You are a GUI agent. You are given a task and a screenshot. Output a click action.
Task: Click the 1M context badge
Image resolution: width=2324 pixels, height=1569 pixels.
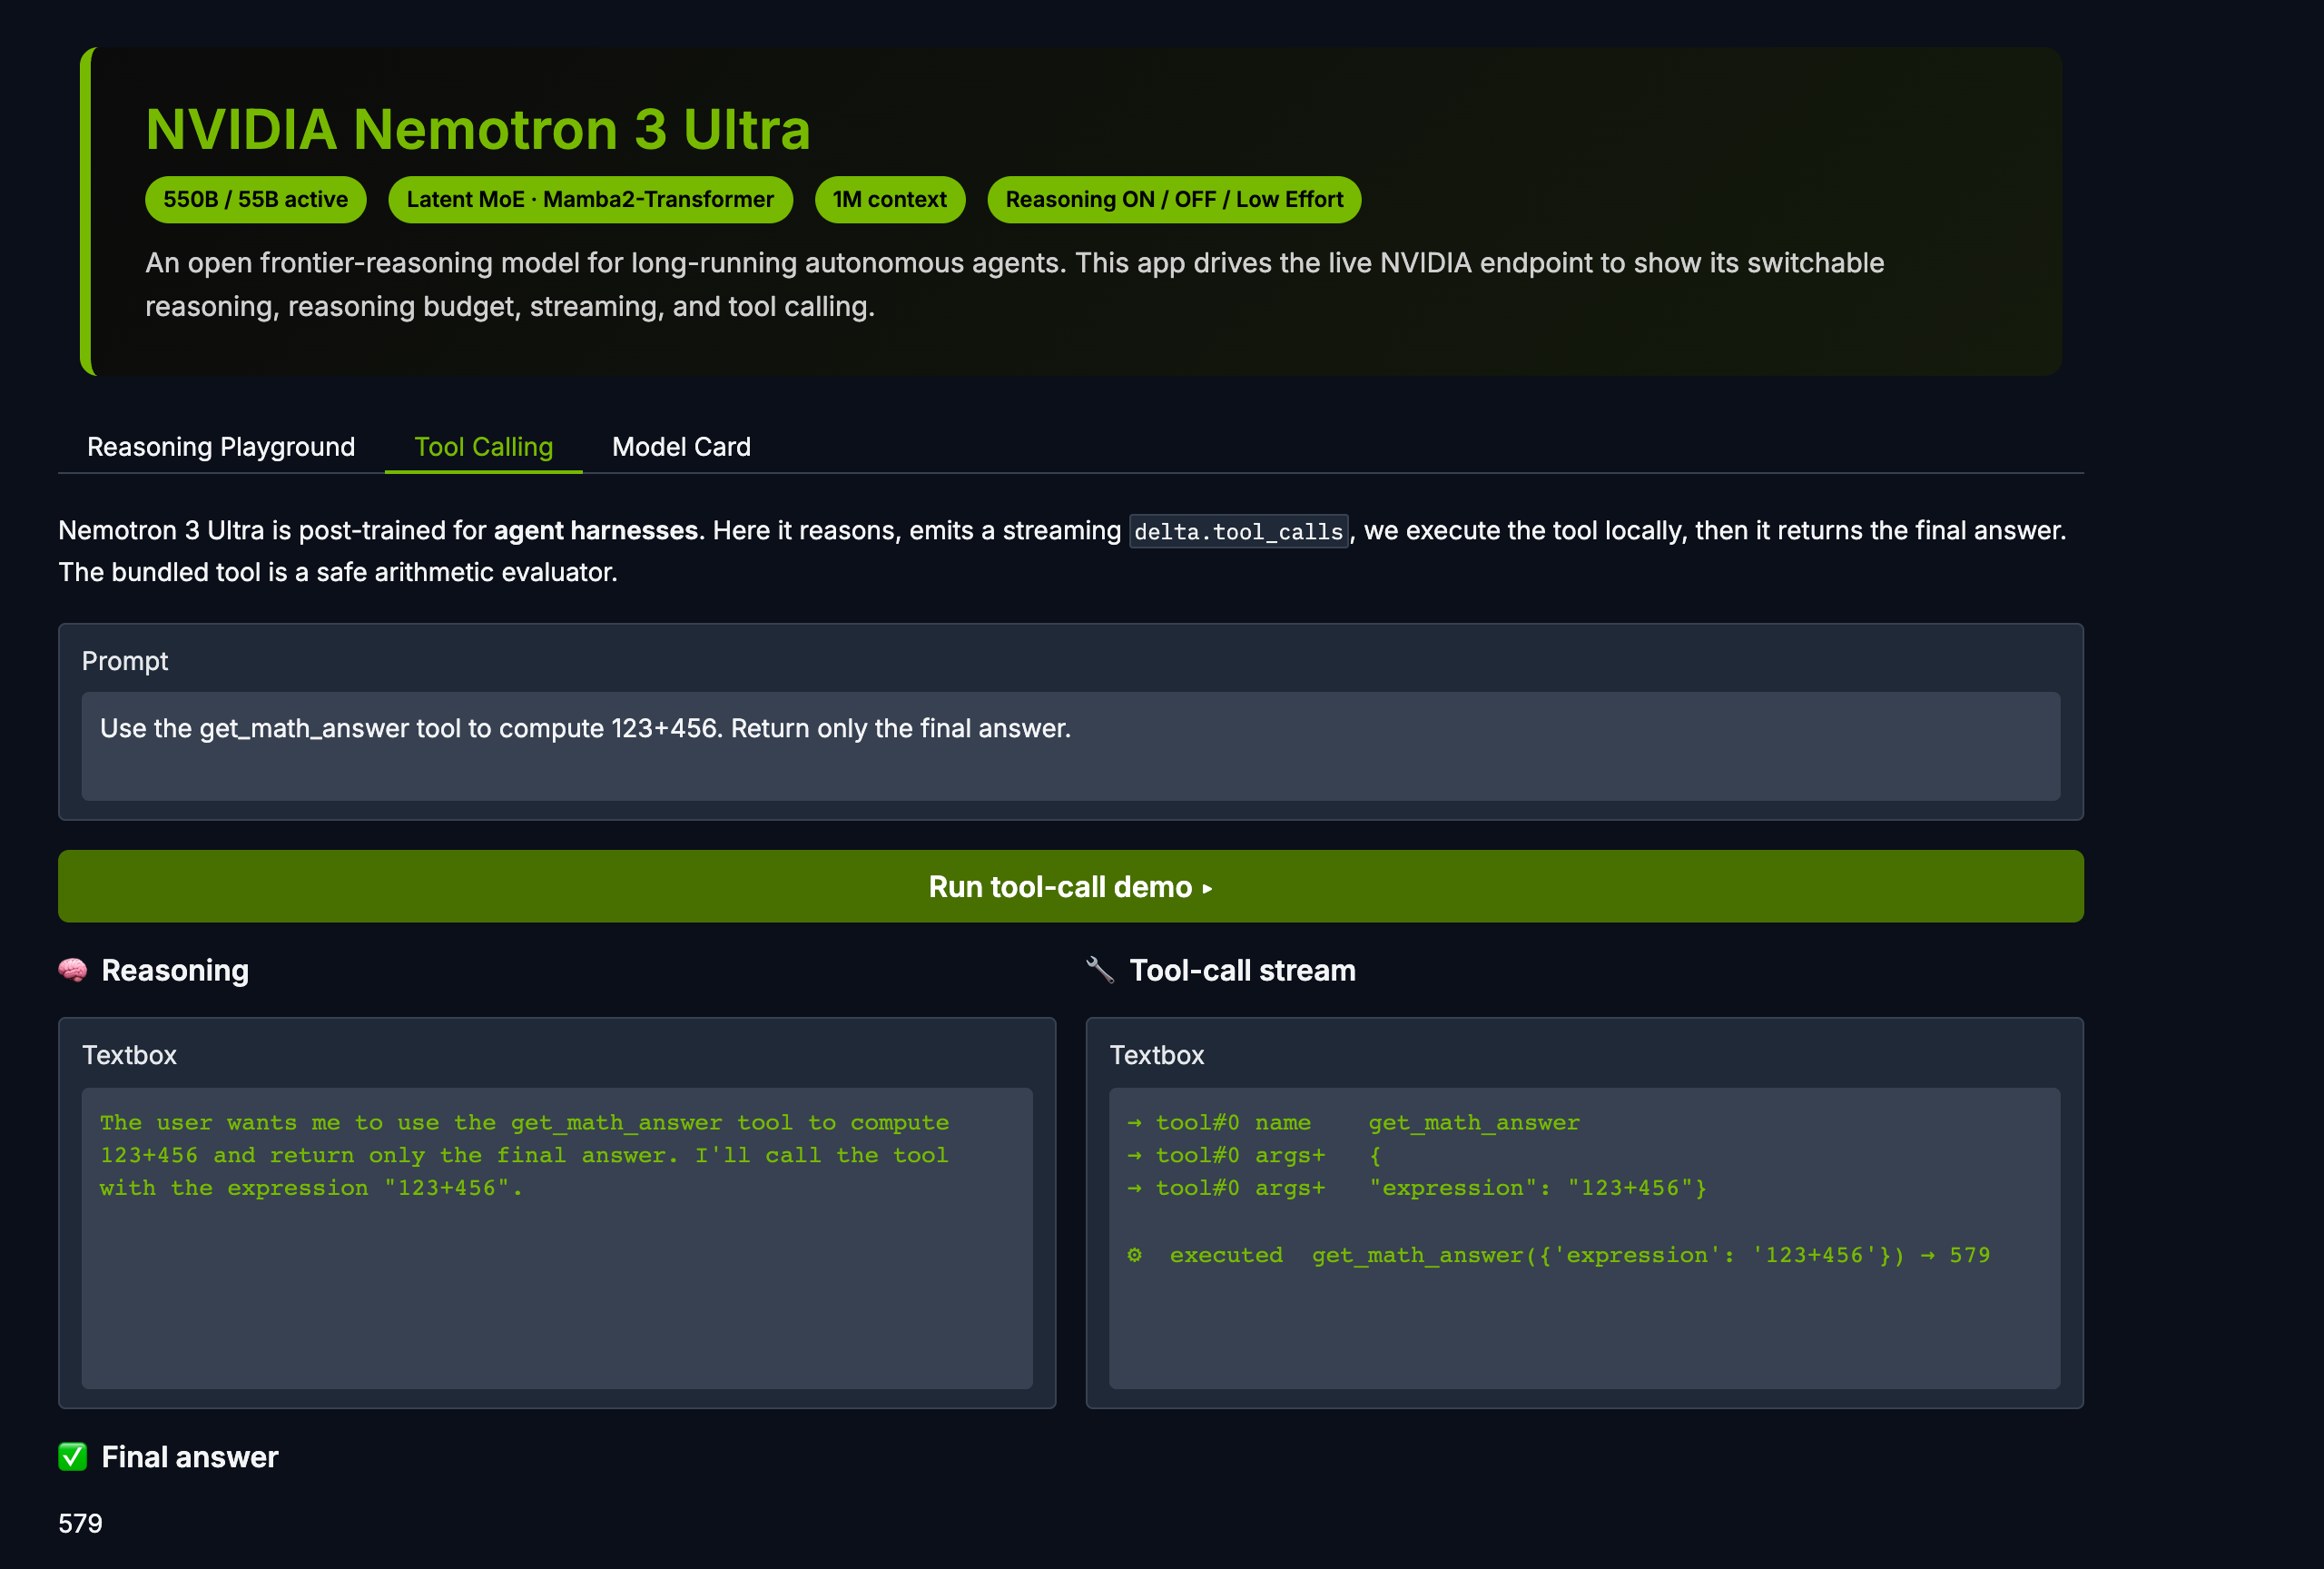890,199
